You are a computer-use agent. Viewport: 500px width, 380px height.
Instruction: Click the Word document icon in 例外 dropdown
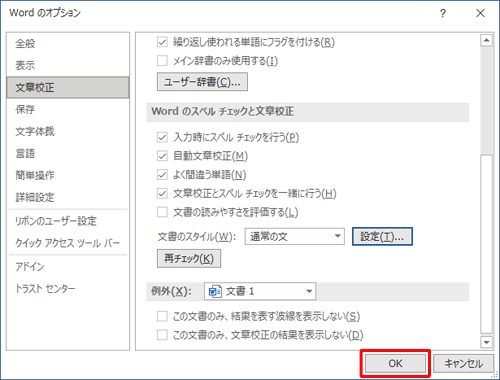(x=215, y=292)
